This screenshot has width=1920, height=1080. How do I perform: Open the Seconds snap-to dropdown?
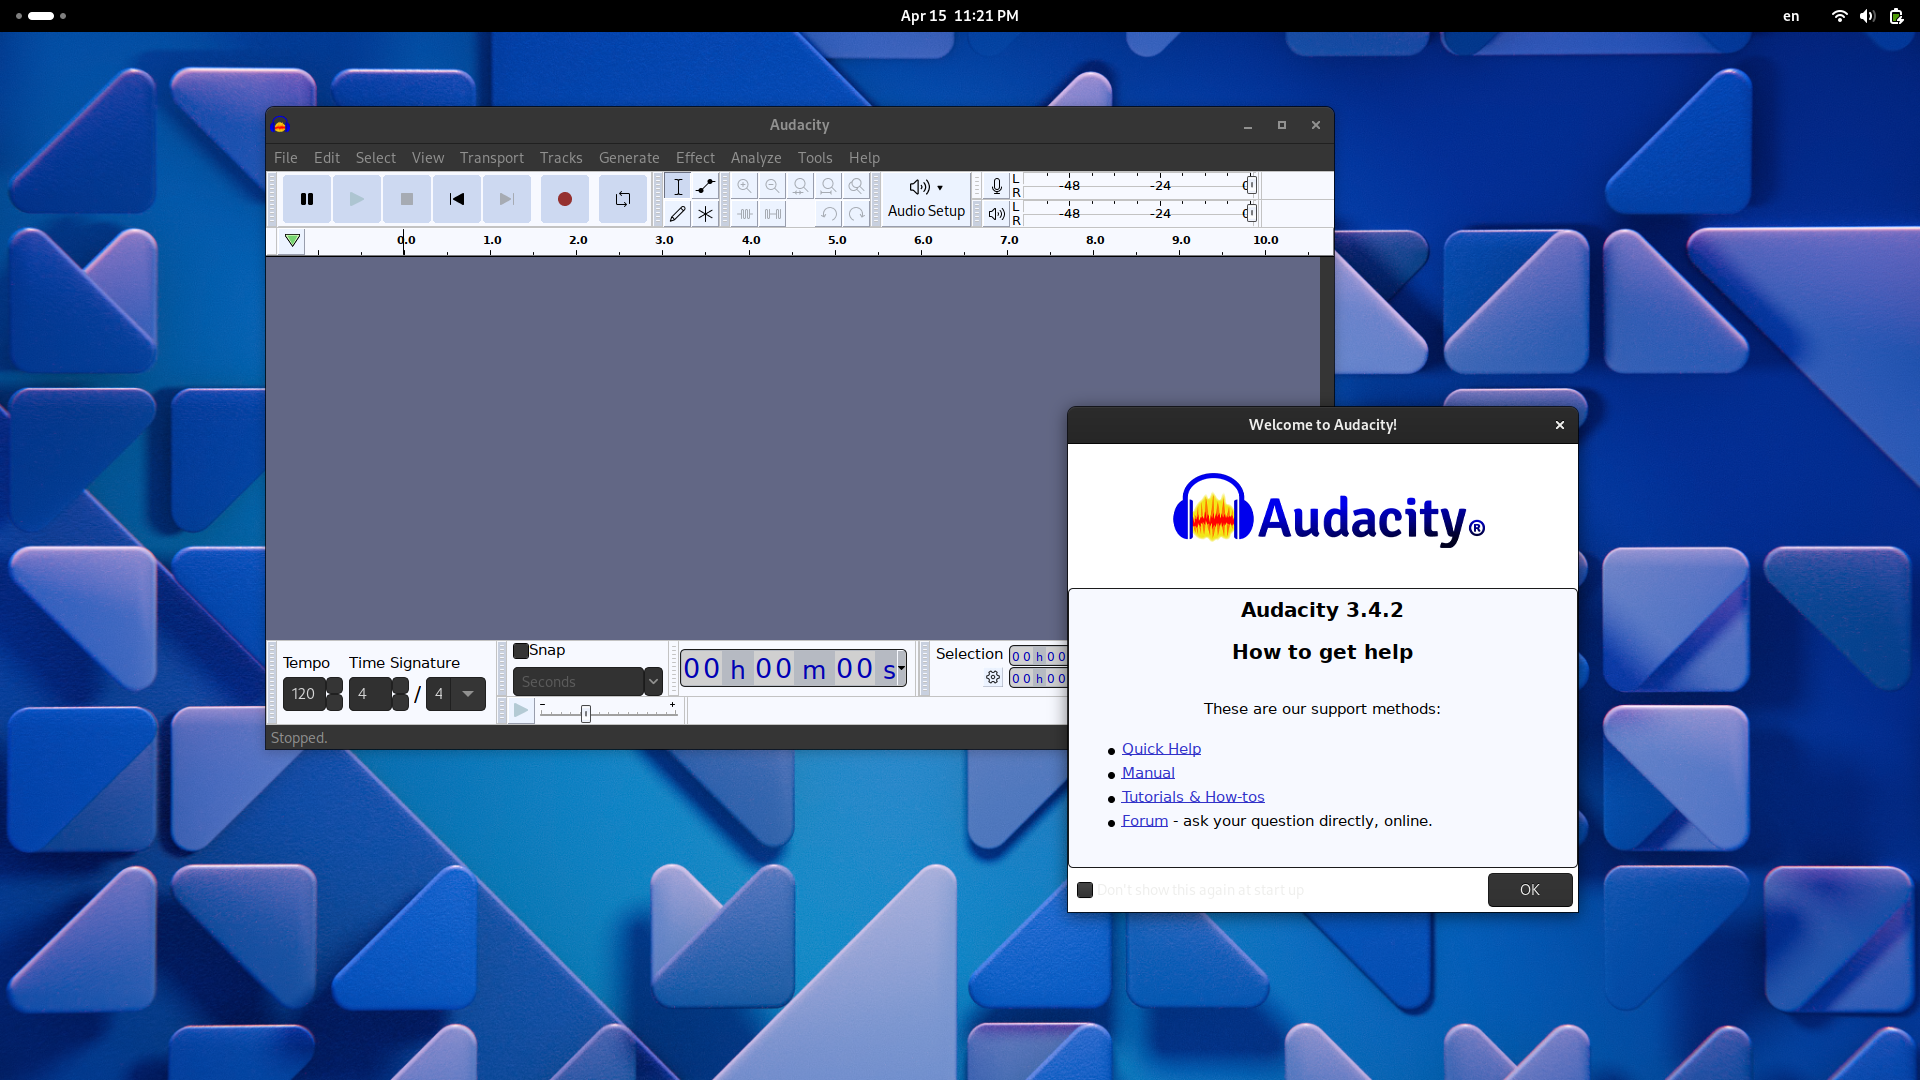[588, 682]
